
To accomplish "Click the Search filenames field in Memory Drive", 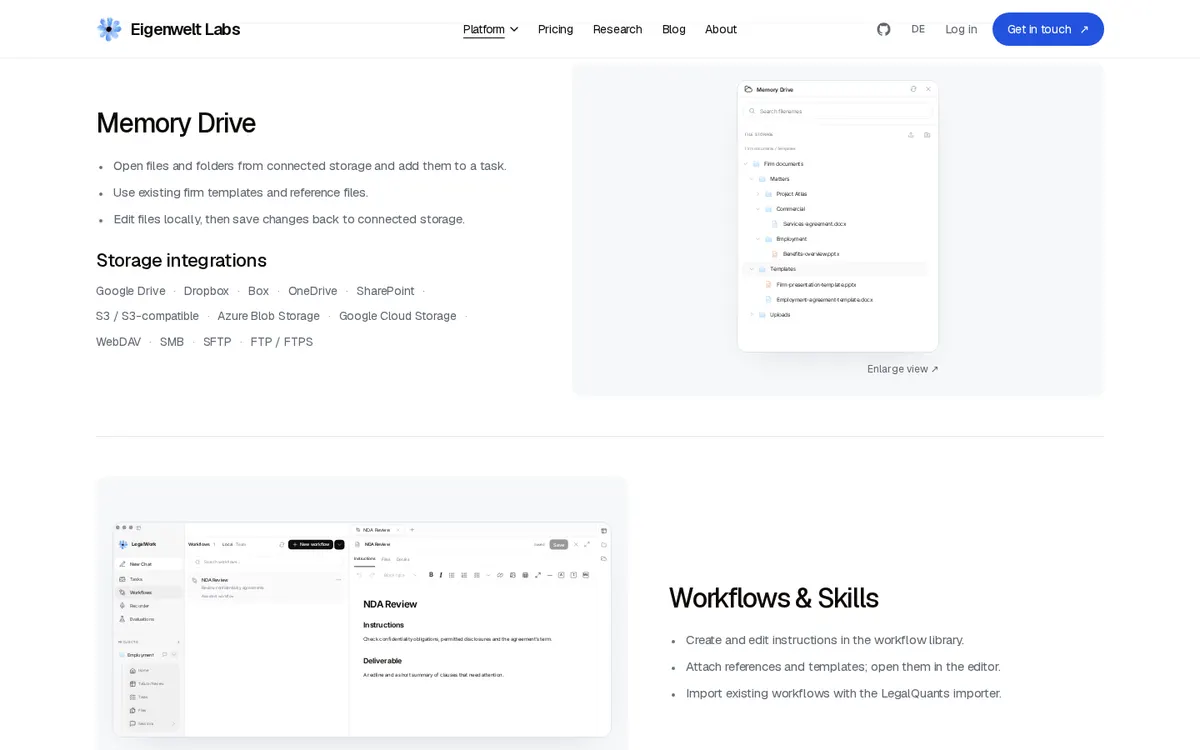I will pos(838,111).
